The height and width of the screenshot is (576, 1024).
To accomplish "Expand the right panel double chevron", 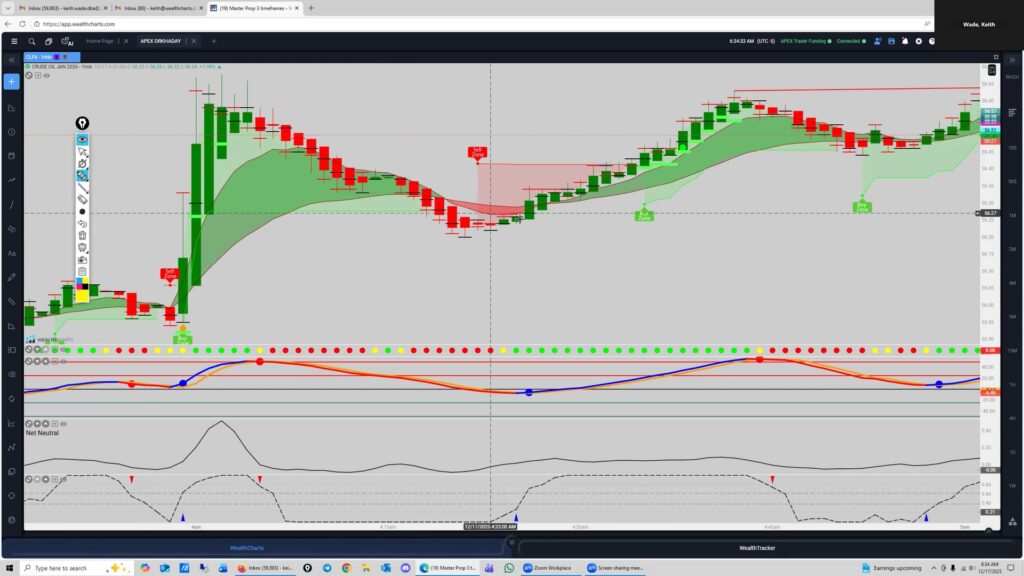I will click(1012, 60).
